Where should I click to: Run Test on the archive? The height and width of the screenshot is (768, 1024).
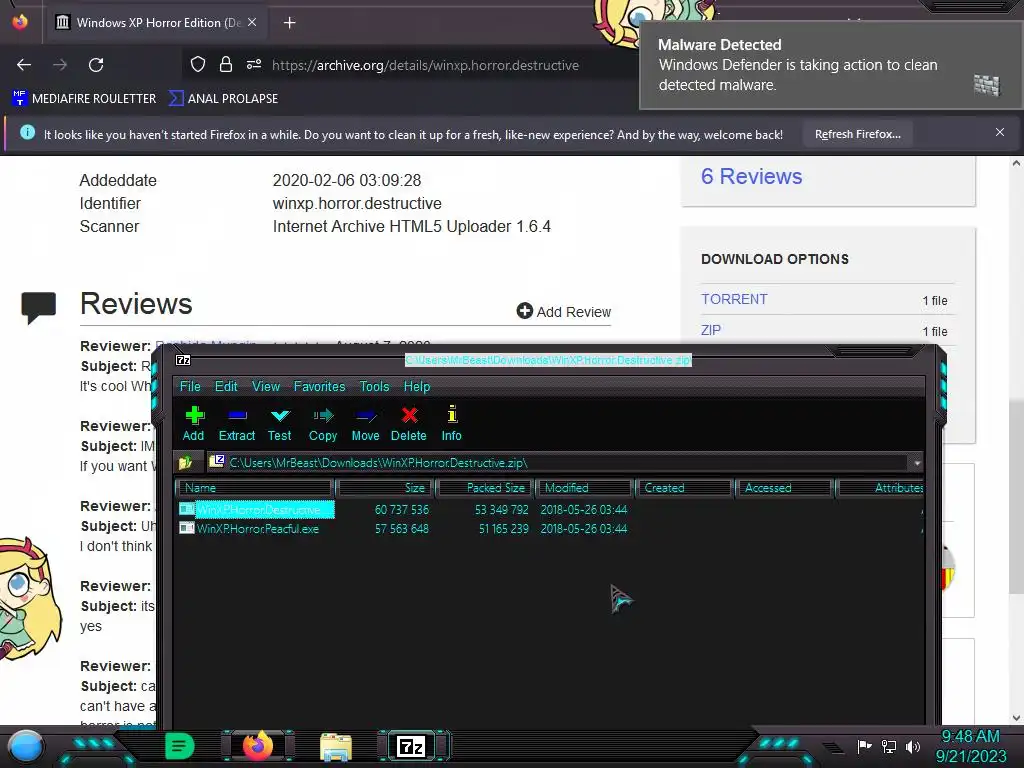click(x=280, y=423)
